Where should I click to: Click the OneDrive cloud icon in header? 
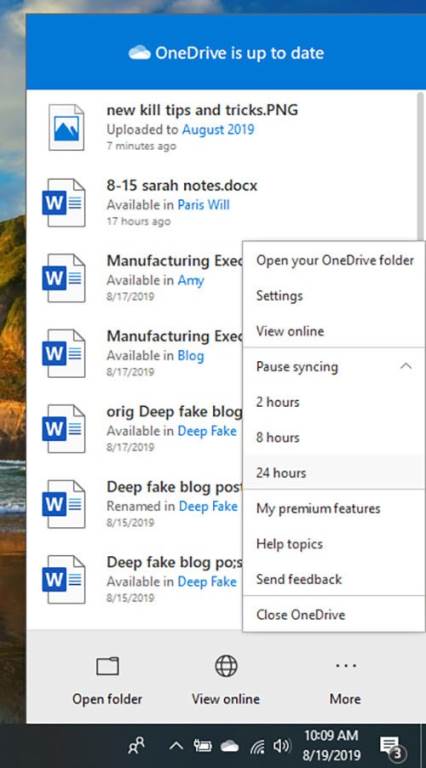[140, 53]
